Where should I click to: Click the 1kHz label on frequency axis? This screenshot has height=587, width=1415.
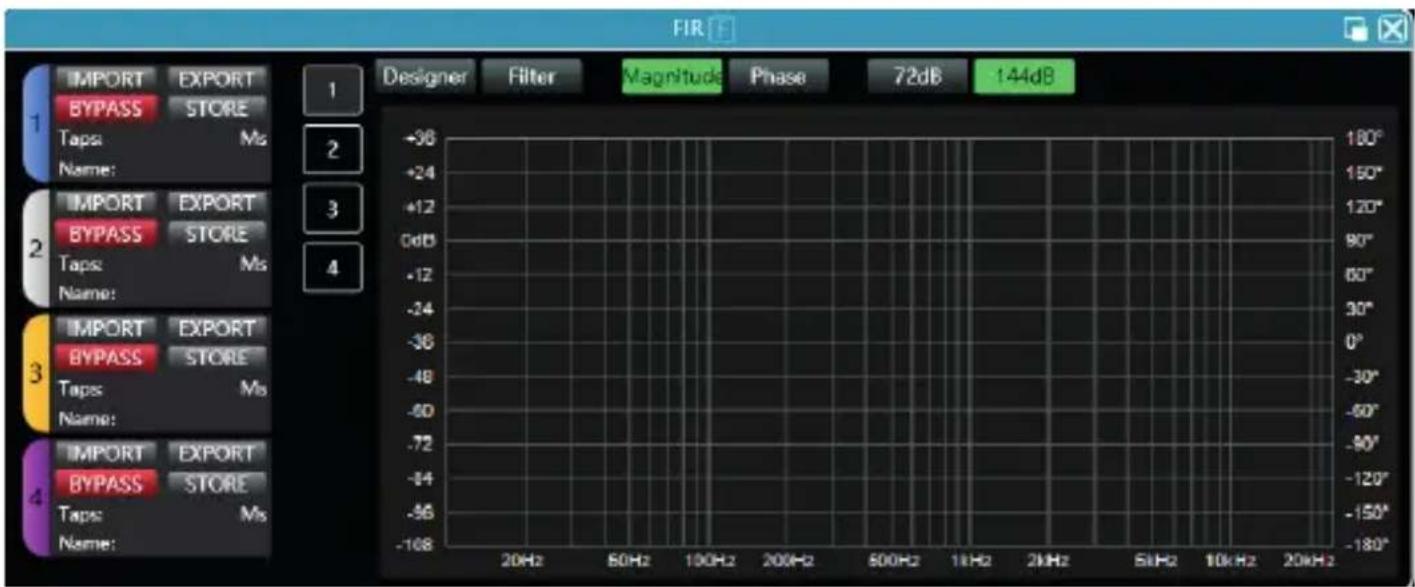(x=970, y=560)
